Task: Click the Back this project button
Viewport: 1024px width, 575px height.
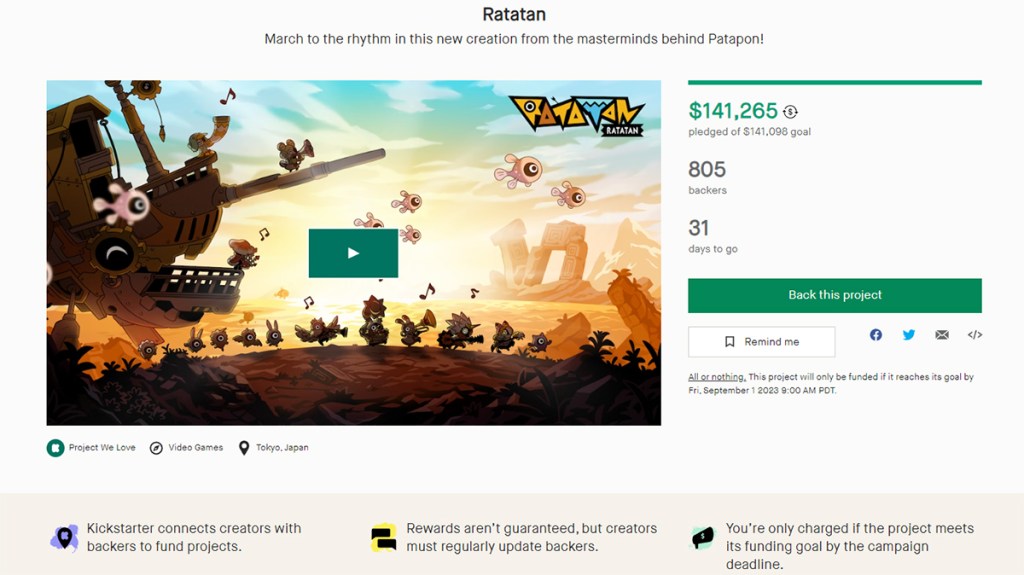Action: click(835, 295)
